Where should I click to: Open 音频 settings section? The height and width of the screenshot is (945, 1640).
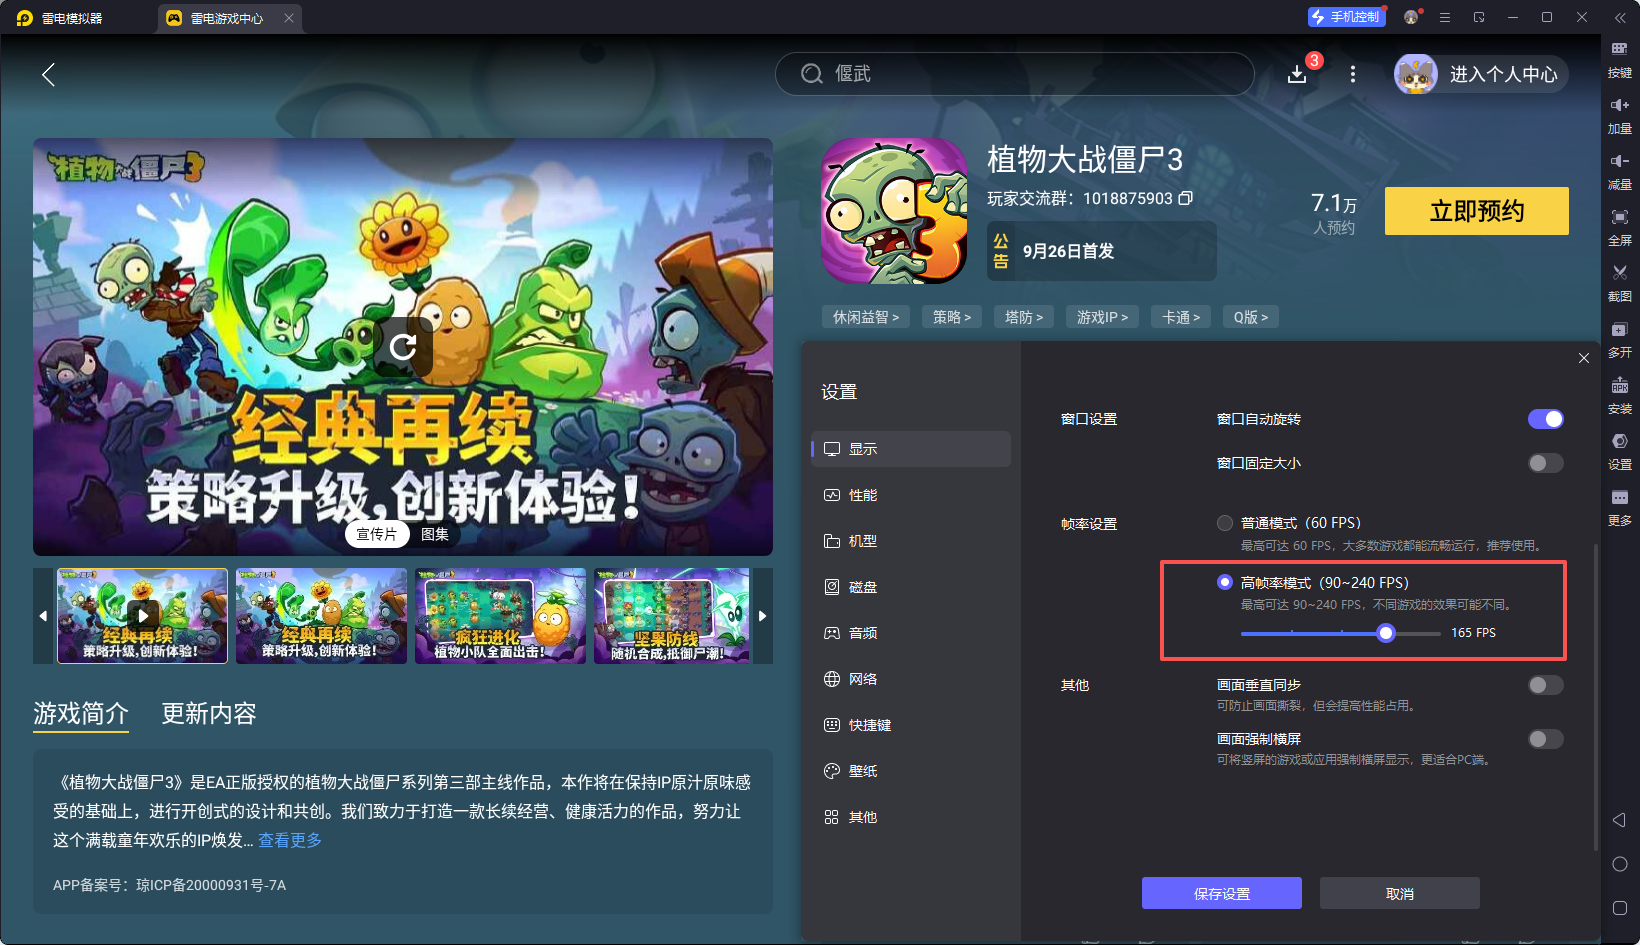click(x=911, y=633)
